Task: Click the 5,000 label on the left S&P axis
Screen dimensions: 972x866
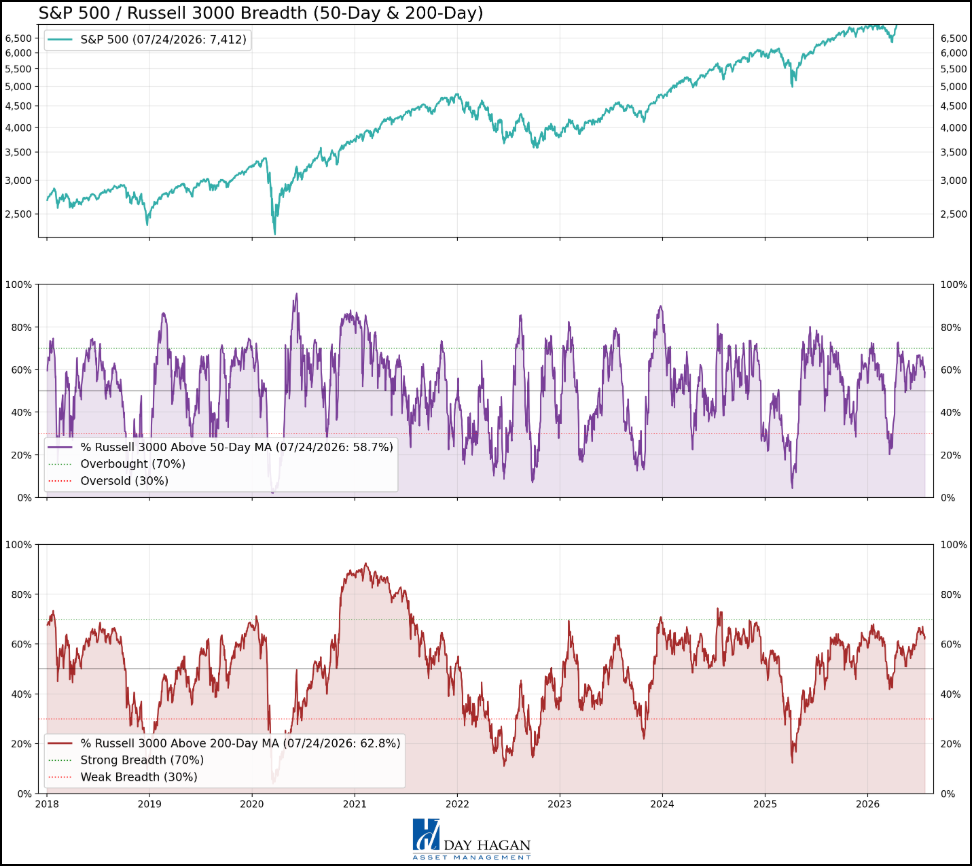Action: (18, 87)
